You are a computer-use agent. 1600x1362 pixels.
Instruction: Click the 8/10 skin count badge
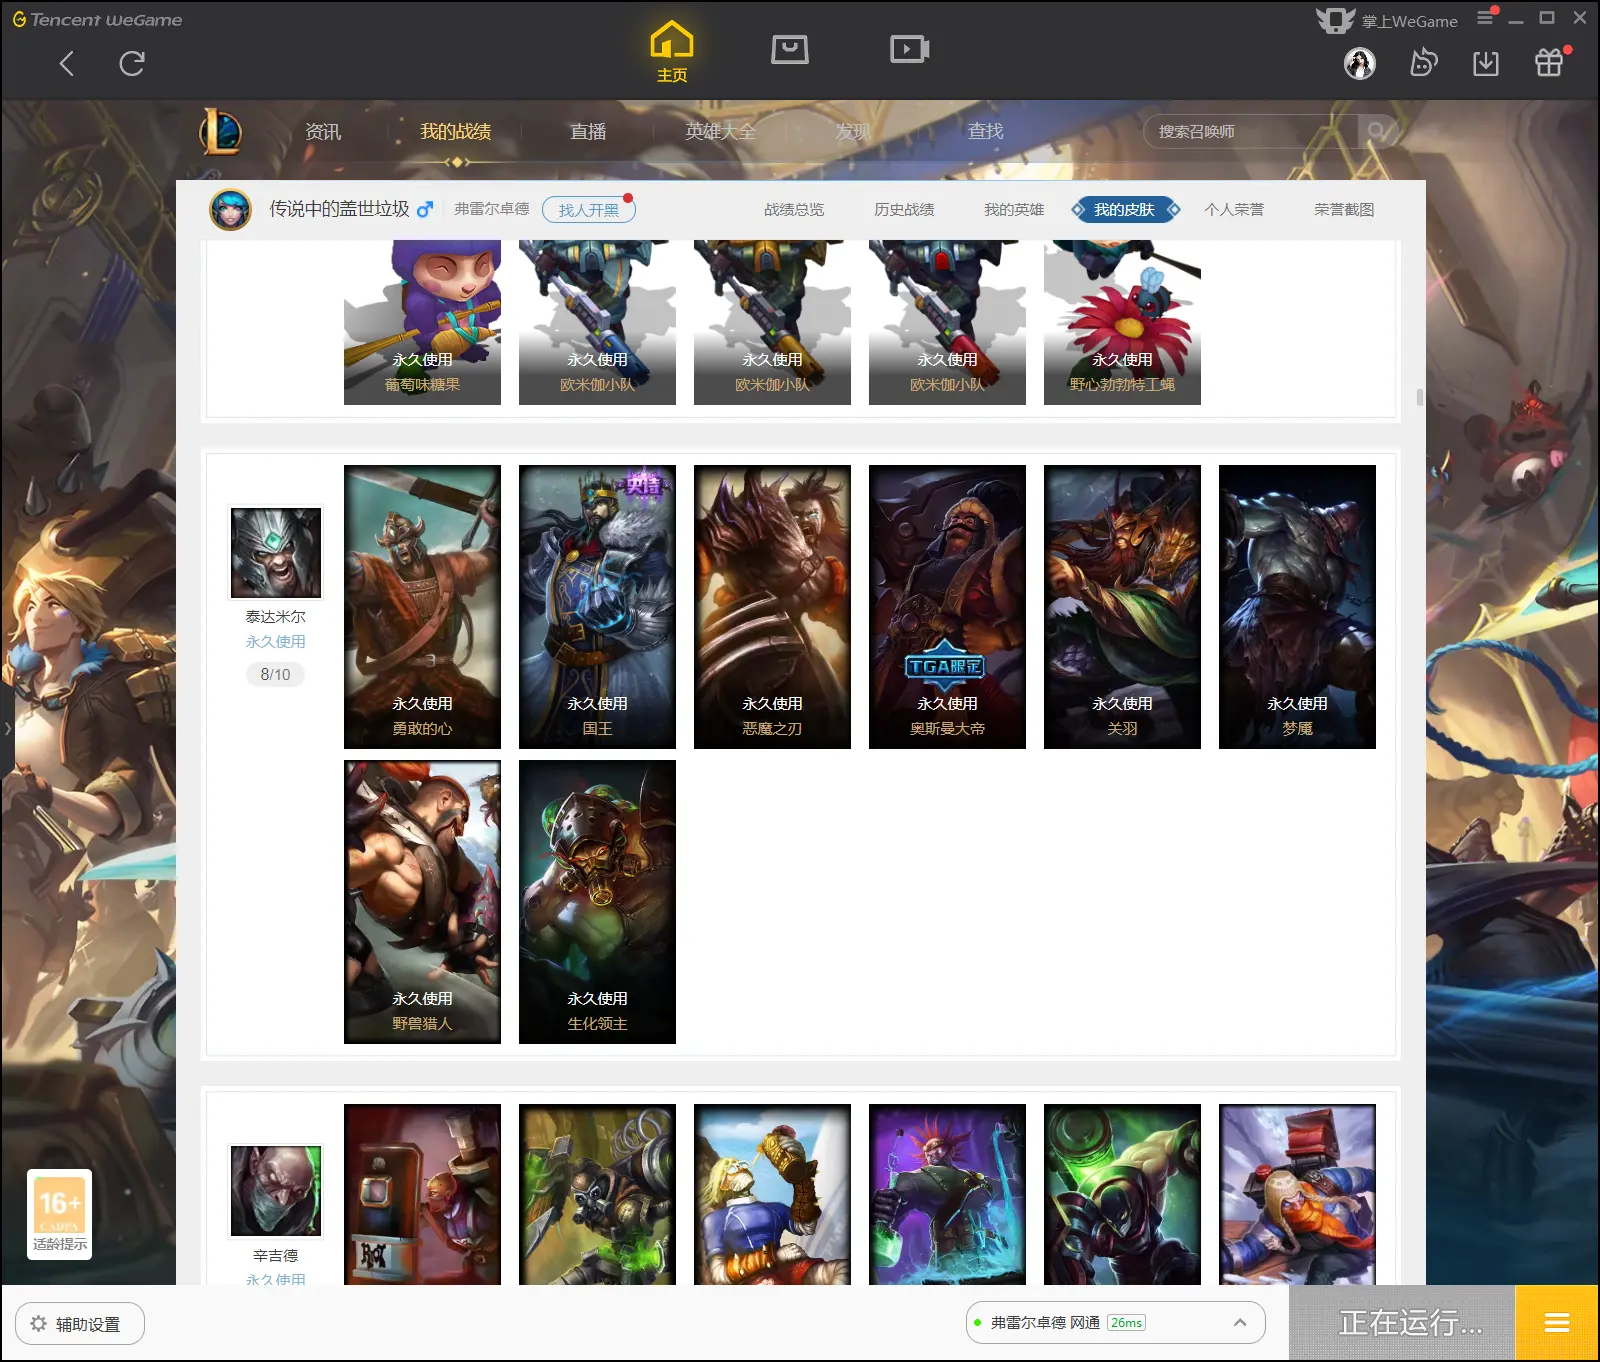click(x=275, y=675)
